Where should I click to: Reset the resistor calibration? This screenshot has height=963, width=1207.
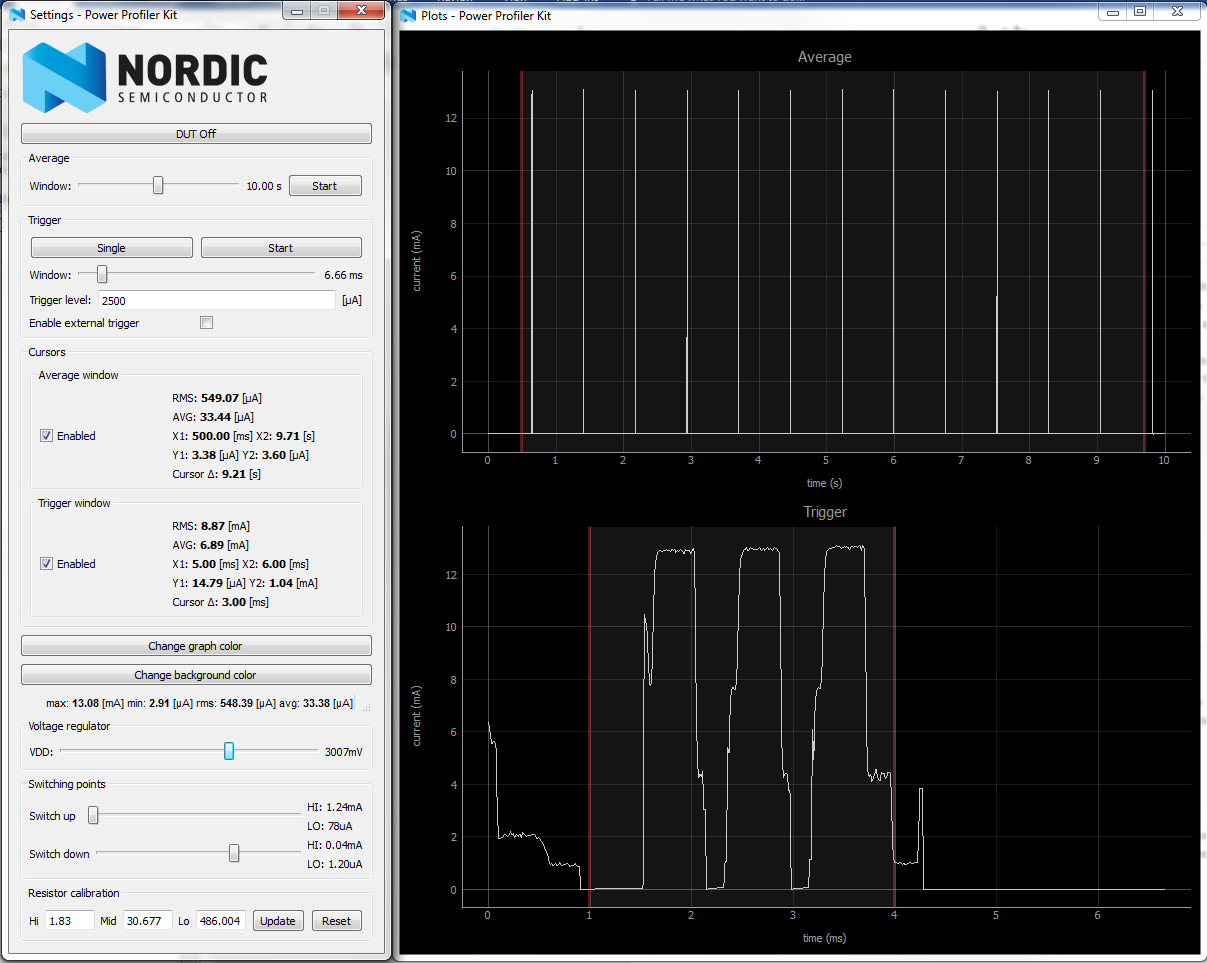tap(337, 921)
